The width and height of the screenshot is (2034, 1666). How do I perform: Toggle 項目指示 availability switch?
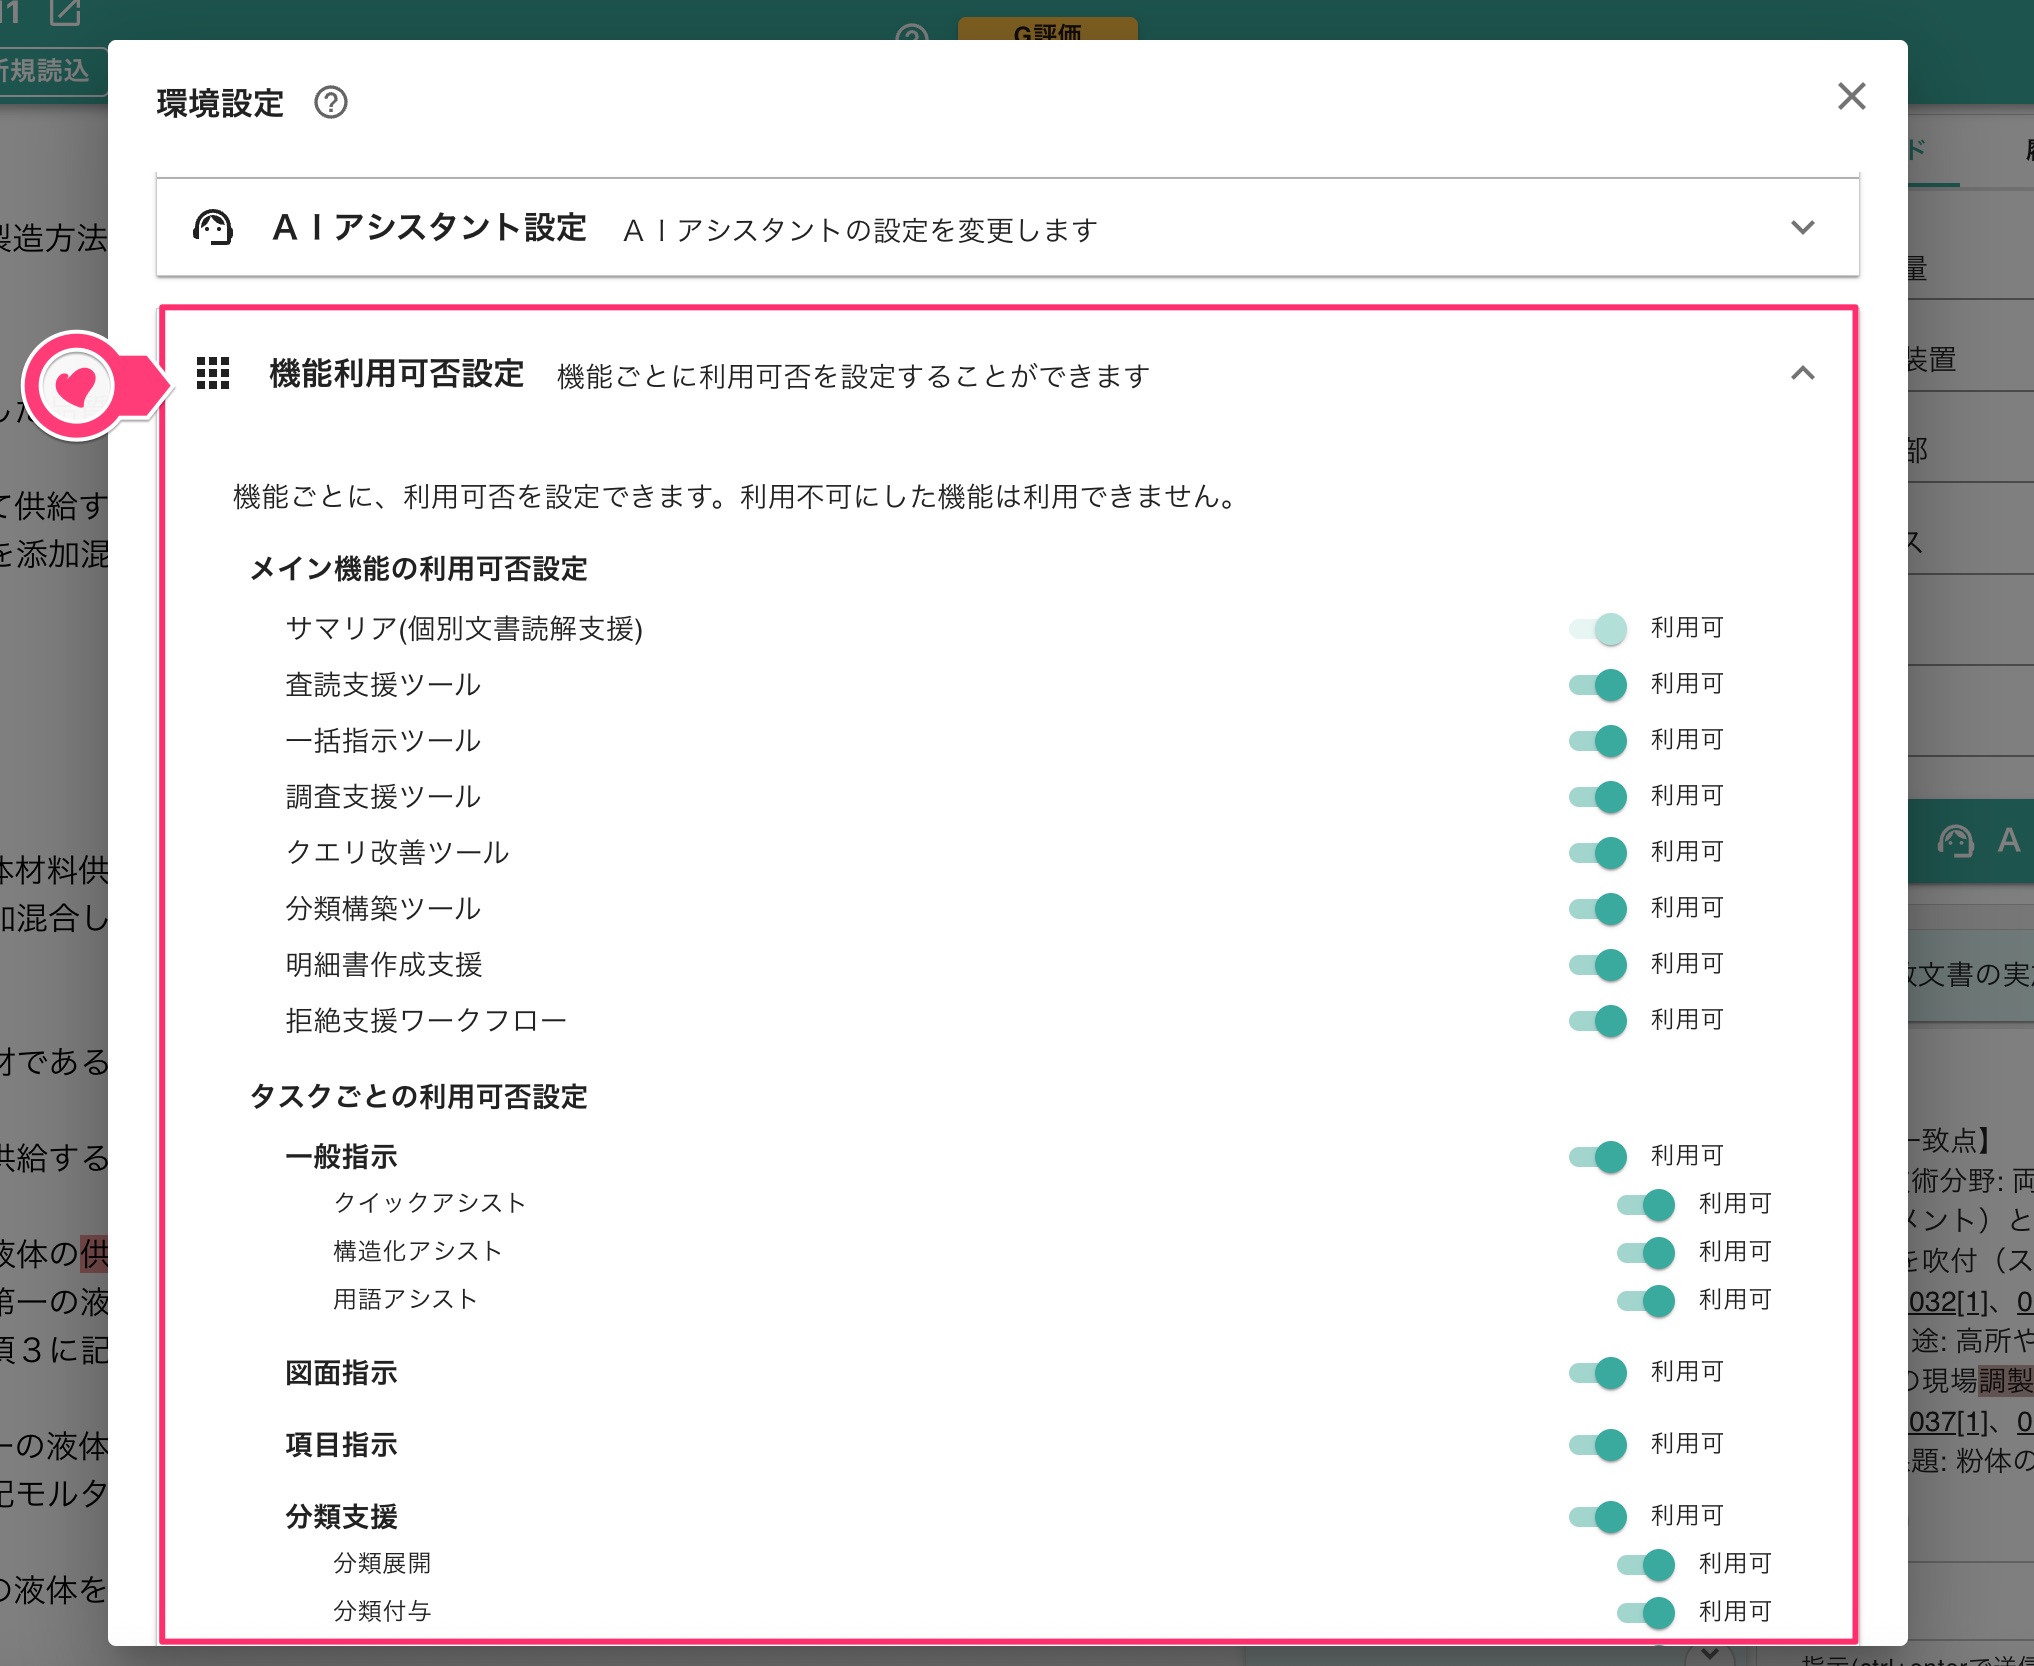(1598, 1444)
